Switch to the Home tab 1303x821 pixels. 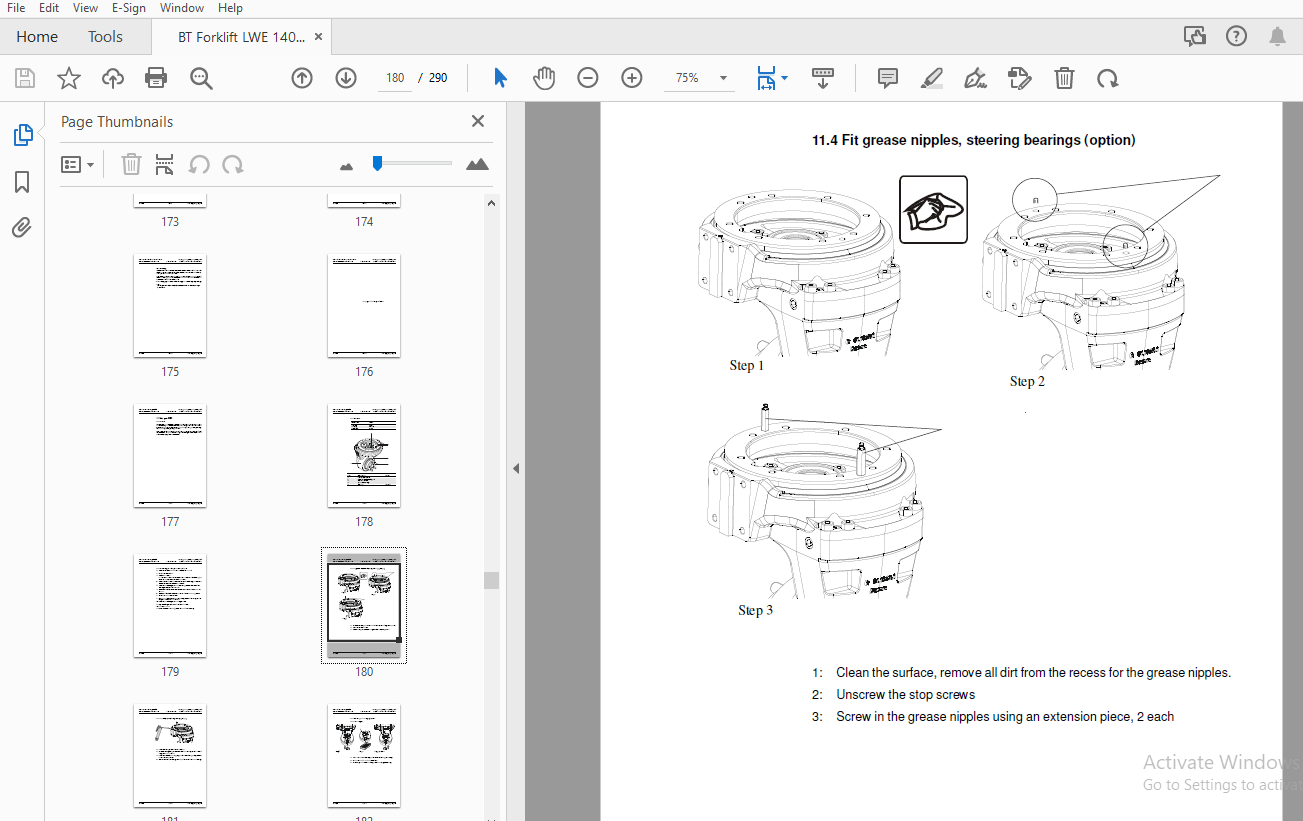[37, 37]
